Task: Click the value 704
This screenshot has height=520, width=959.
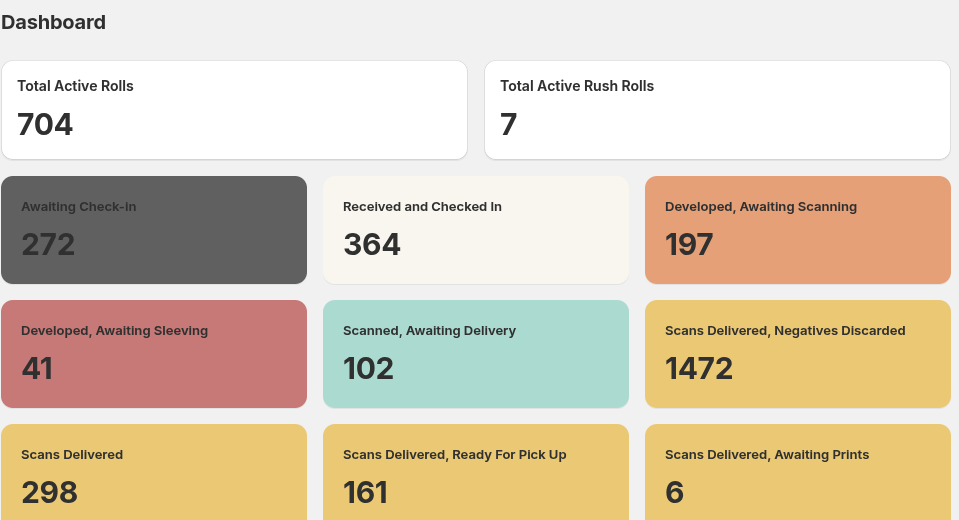Action: coord(45,124)
